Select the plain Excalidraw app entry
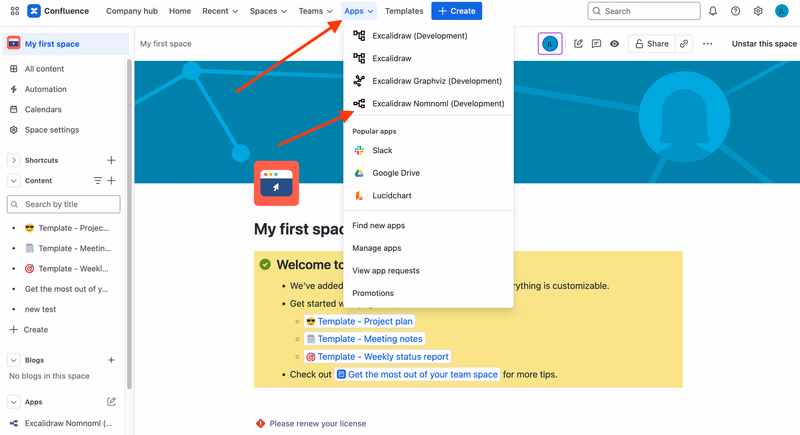Image resolution: width=800 pixels, height=435 pixels. point(429,58)
